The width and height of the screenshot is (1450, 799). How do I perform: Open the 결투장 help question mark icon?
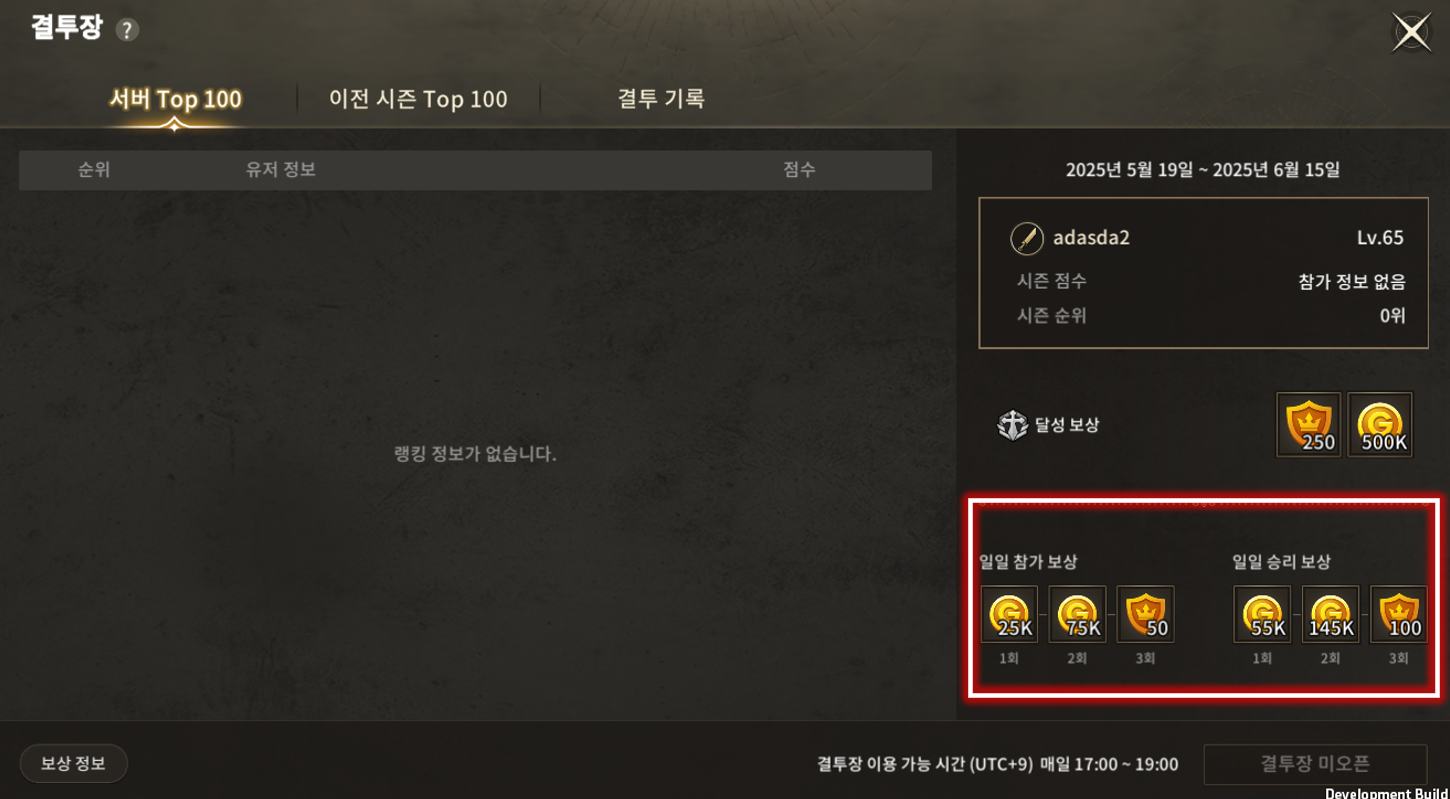126,30
